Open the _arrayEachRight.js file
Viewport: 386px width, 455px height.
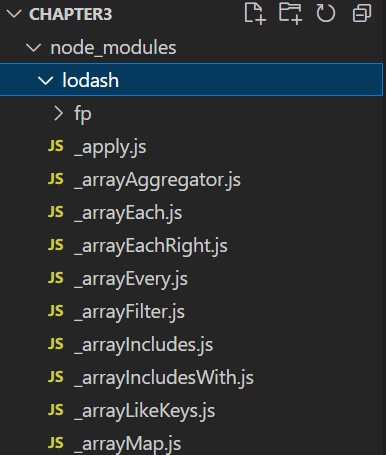[151, 246]
